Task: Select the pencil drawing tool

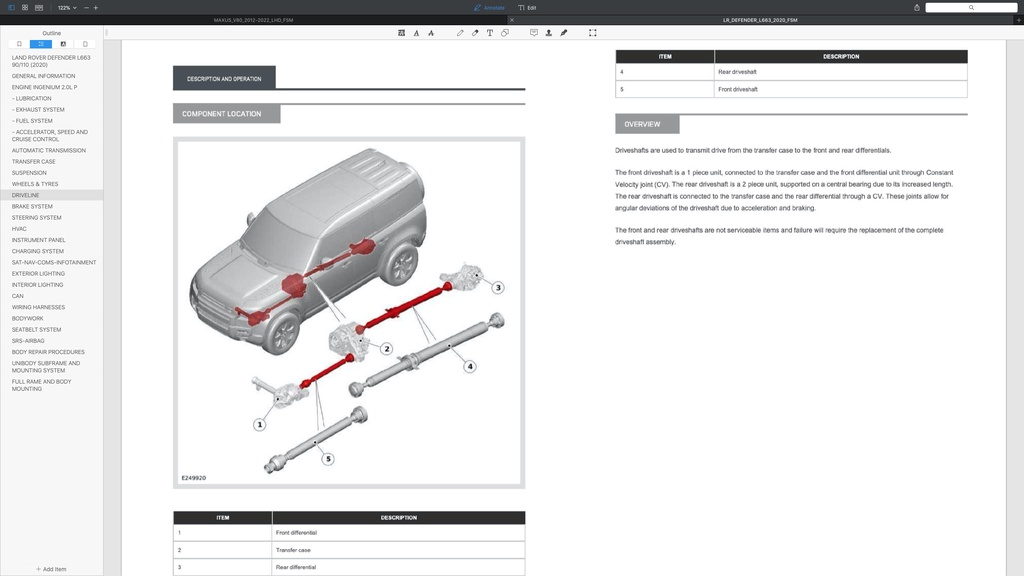Action: [460, 33]
